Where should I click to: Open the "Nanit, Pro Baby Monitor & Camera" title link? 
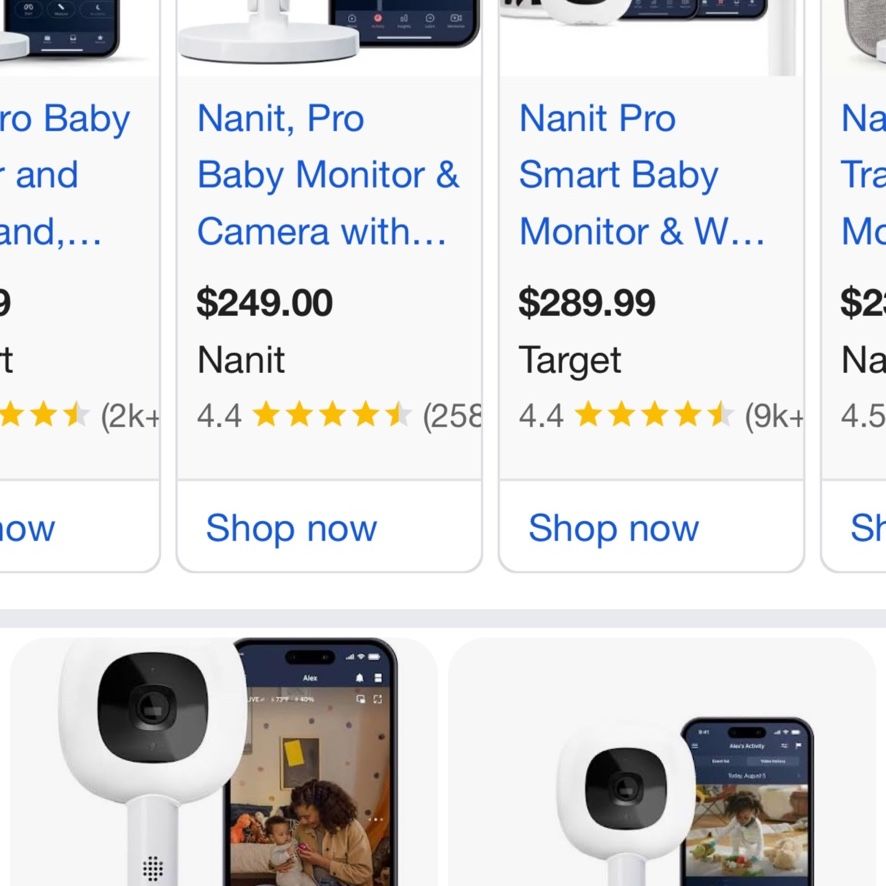[328, 175]
